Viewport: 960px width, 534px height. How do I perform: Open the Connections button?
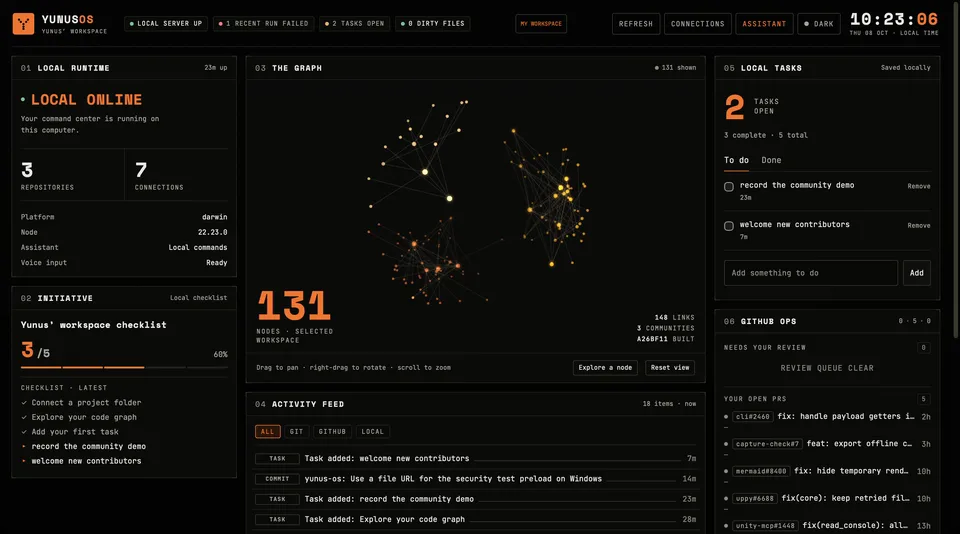coord(697,24)
